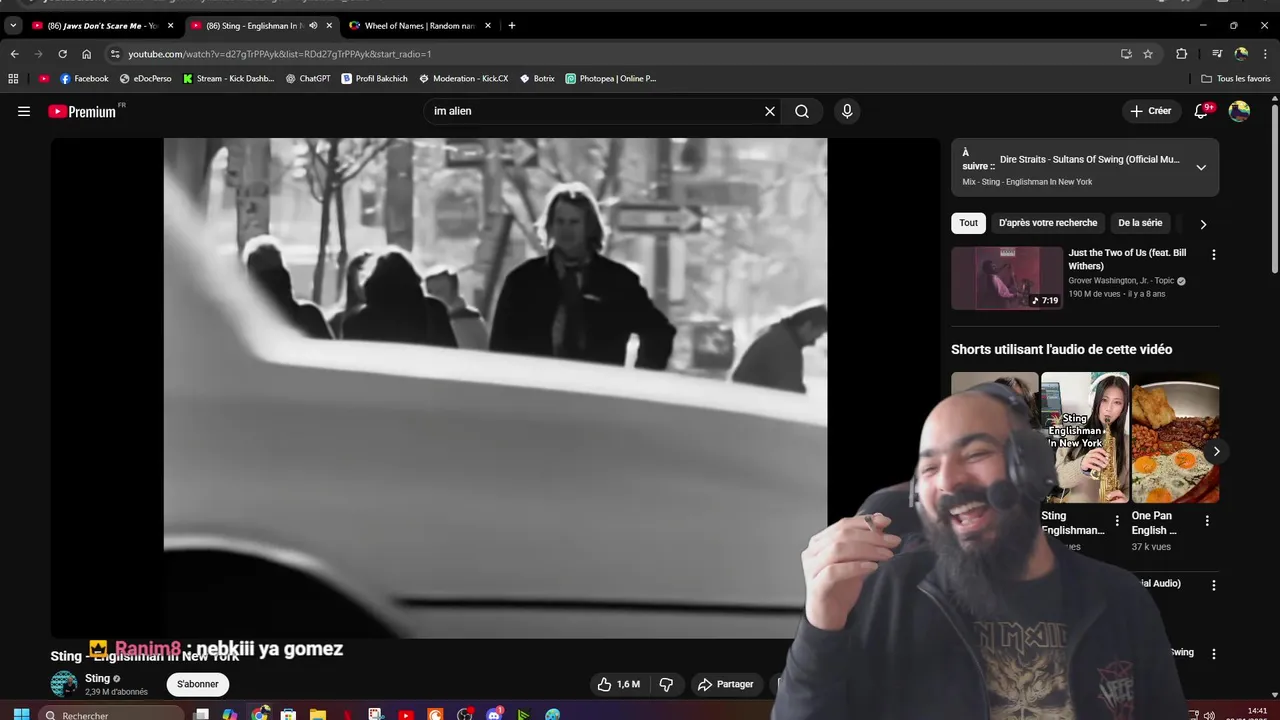Open the Chrome extensions puzzle icon

tap(1182, 54)
